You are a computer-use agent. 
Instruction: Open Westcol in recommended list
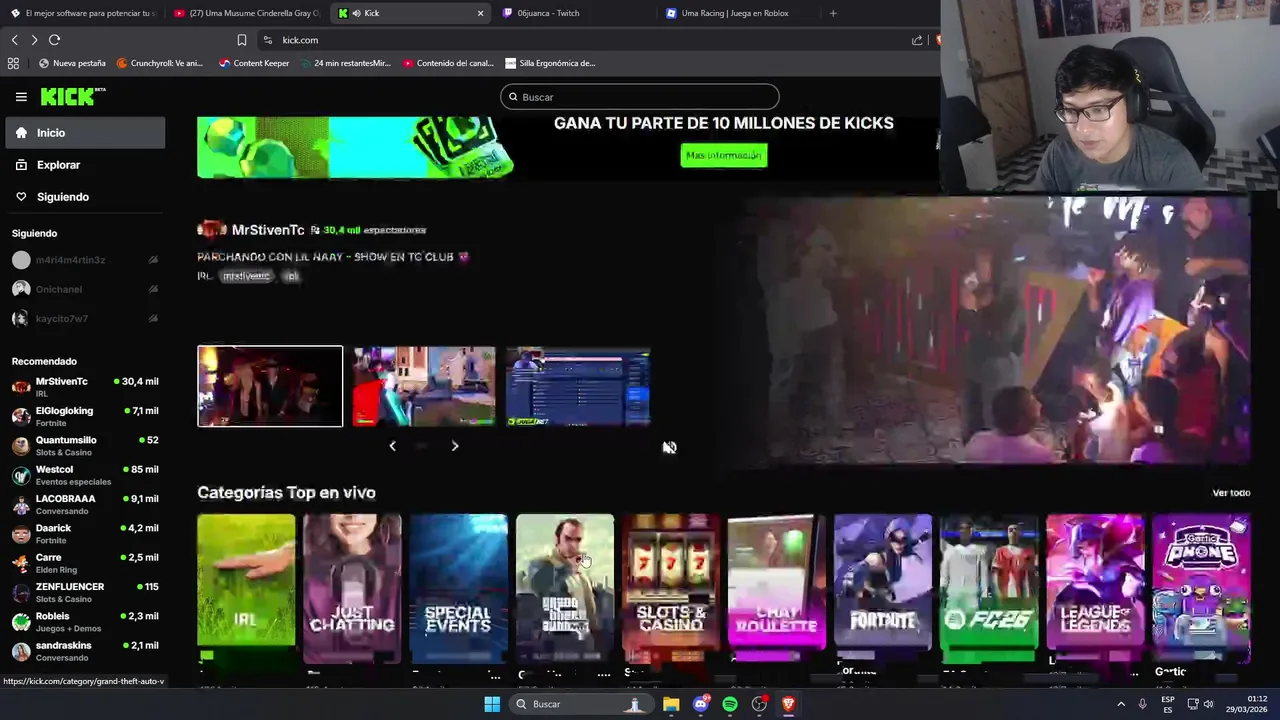[x=85, y=475]
